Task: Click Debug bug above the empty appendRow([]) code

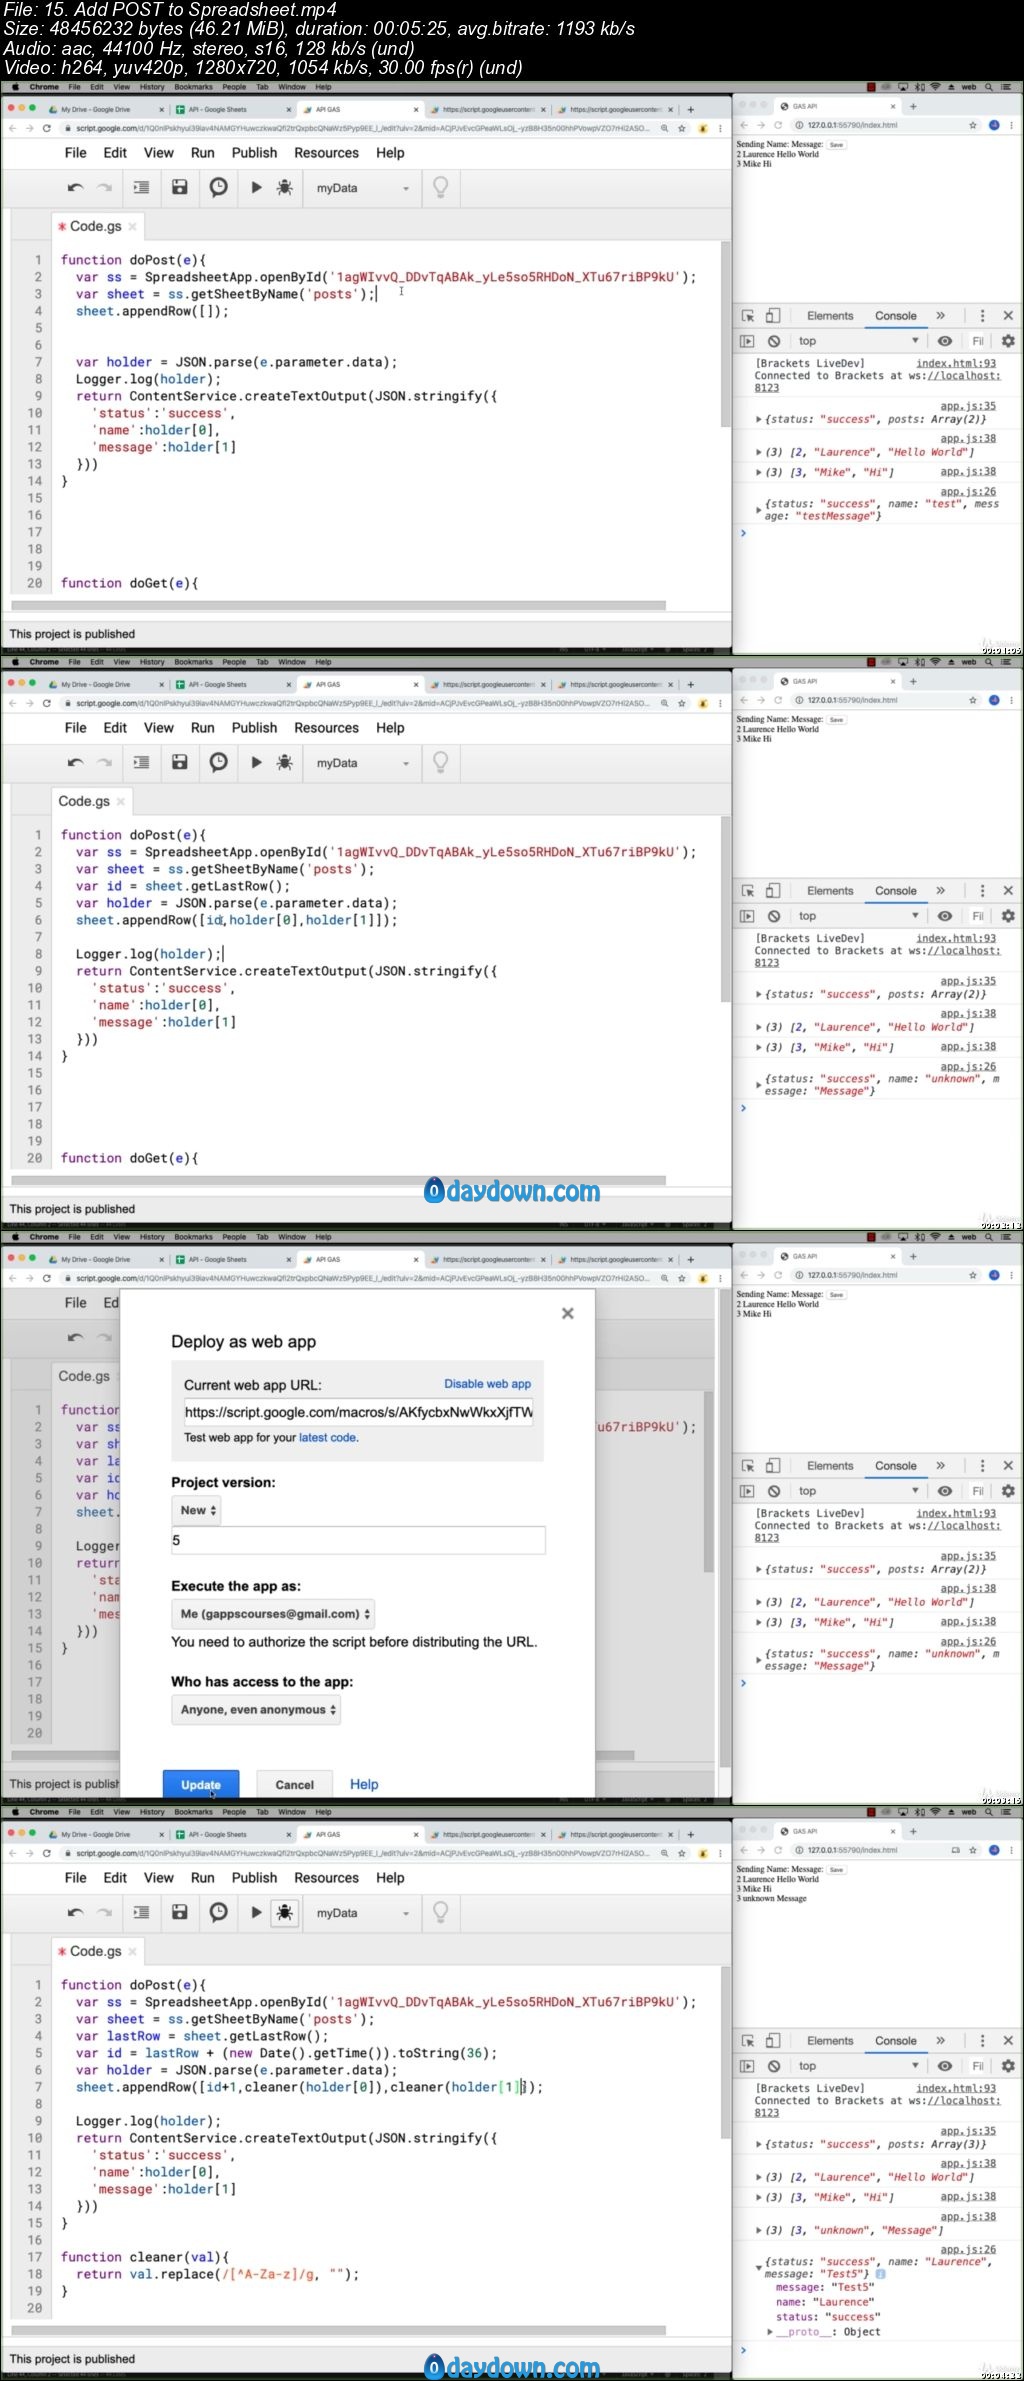Action: 285,187
